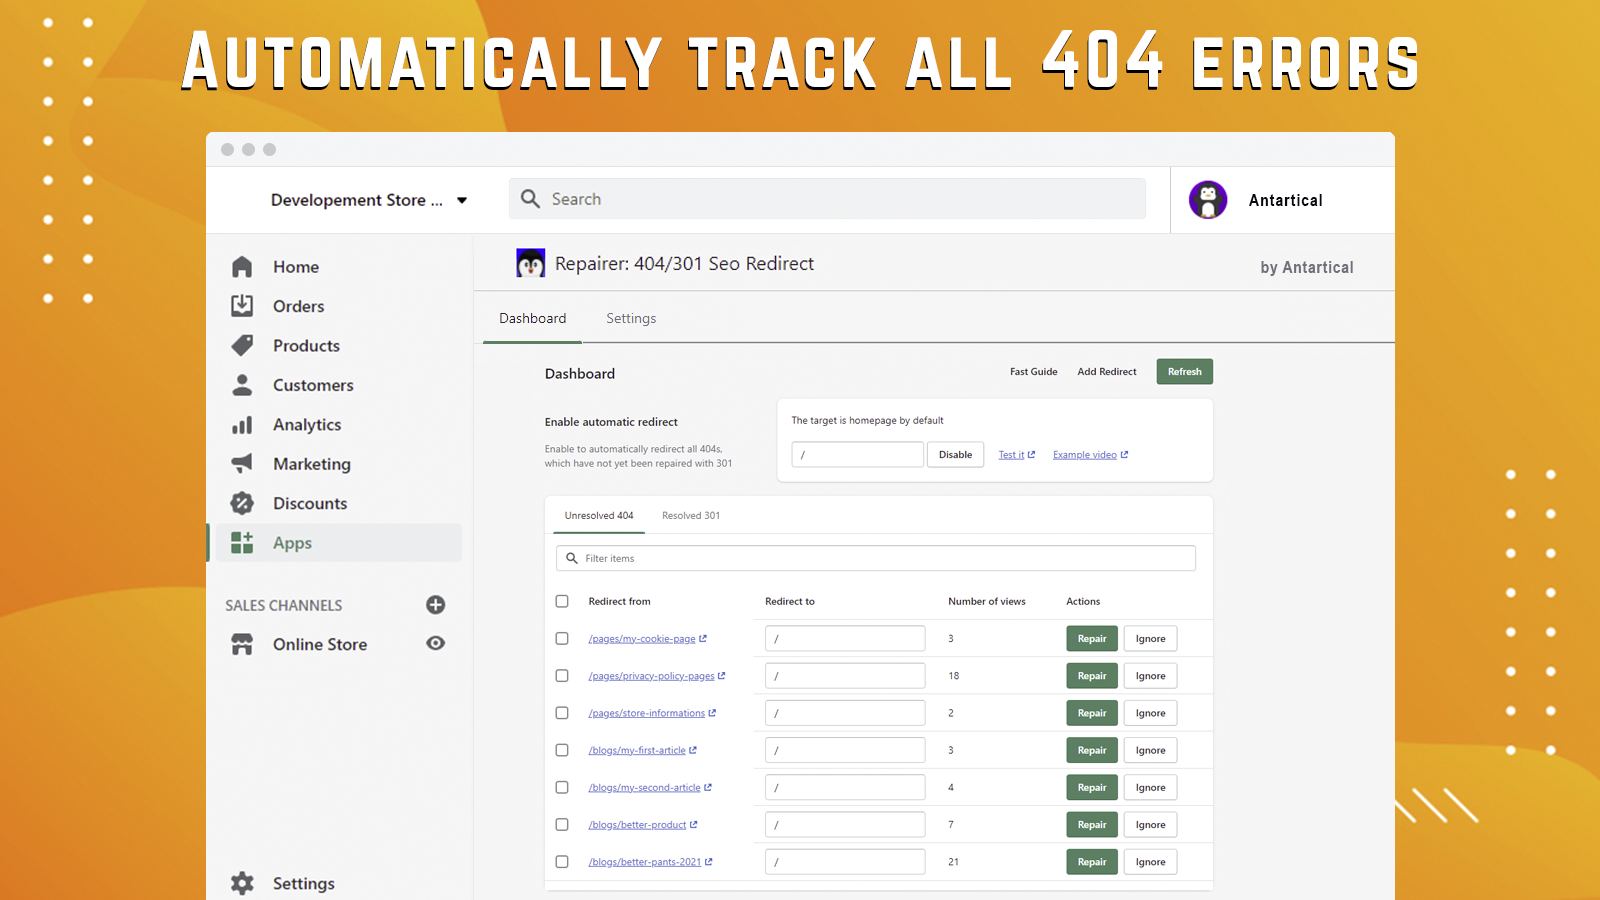Check the store-informations row checkbox
Viewport: 1600px width, 900px height.
pyautogui.click(x=562, y=713)
